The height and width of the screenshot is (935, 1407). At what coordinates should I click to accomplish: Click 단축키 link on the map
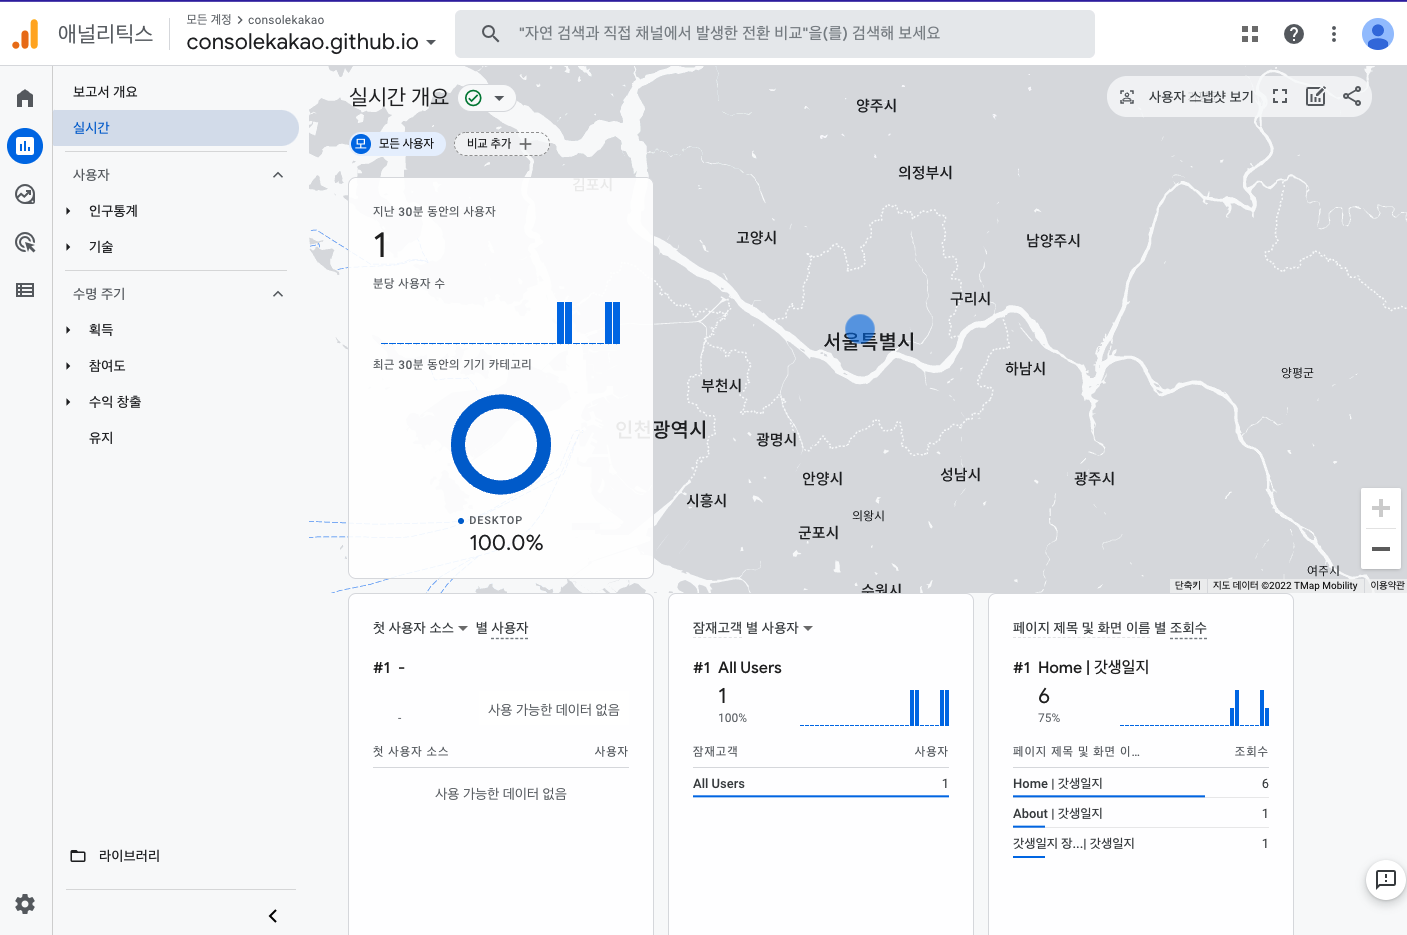1187,586
